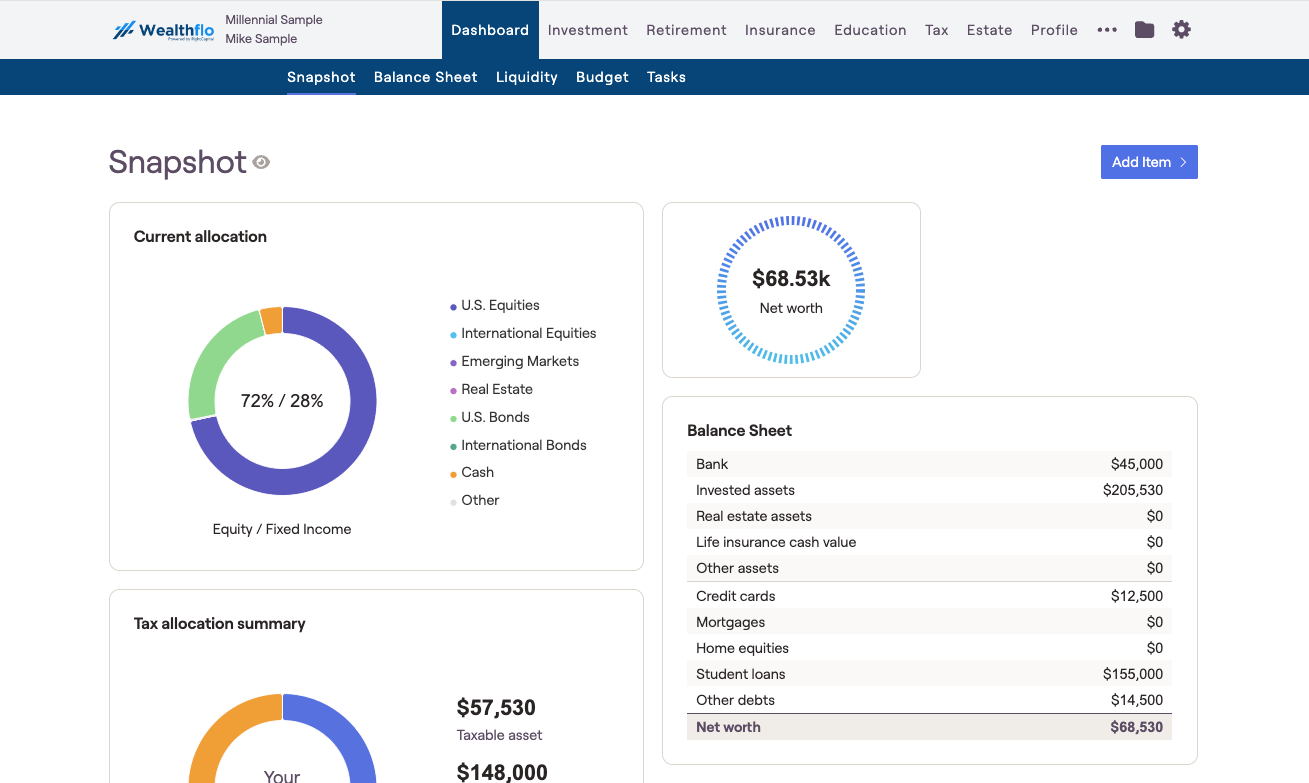Image resolution: width=1309 pixels, height=783 pixels.
Task: Click the International Bonds legend item
Action: [x=518, y=446]
